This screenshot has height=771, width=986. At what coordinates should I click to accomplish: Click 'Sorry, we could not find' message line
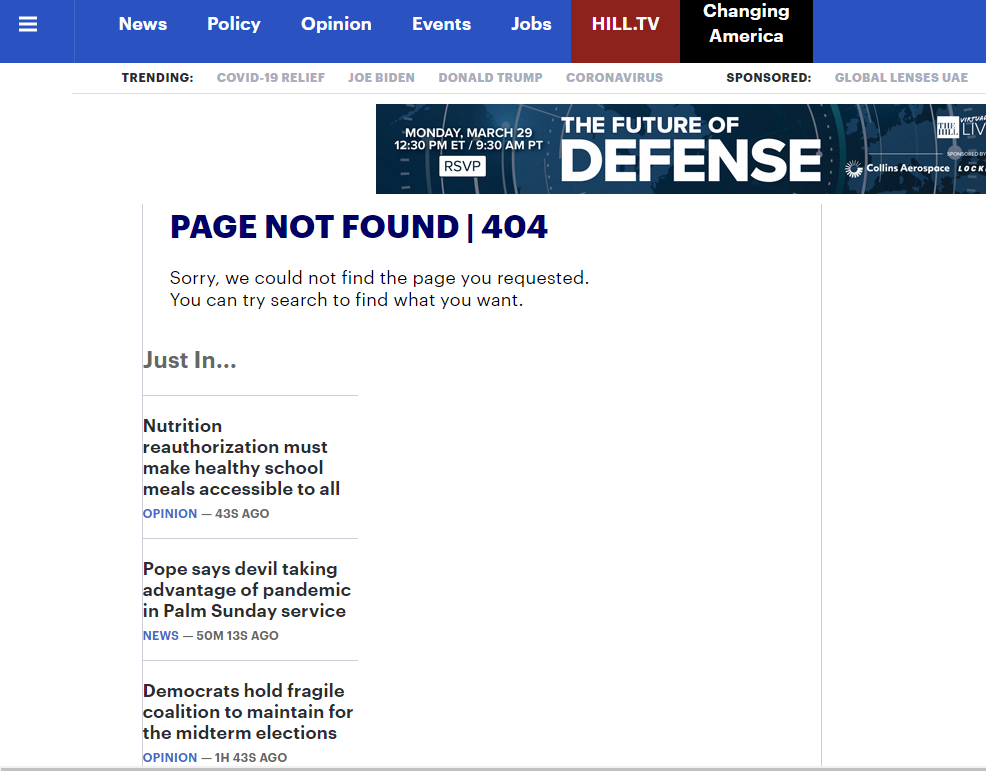click(379, 278)
